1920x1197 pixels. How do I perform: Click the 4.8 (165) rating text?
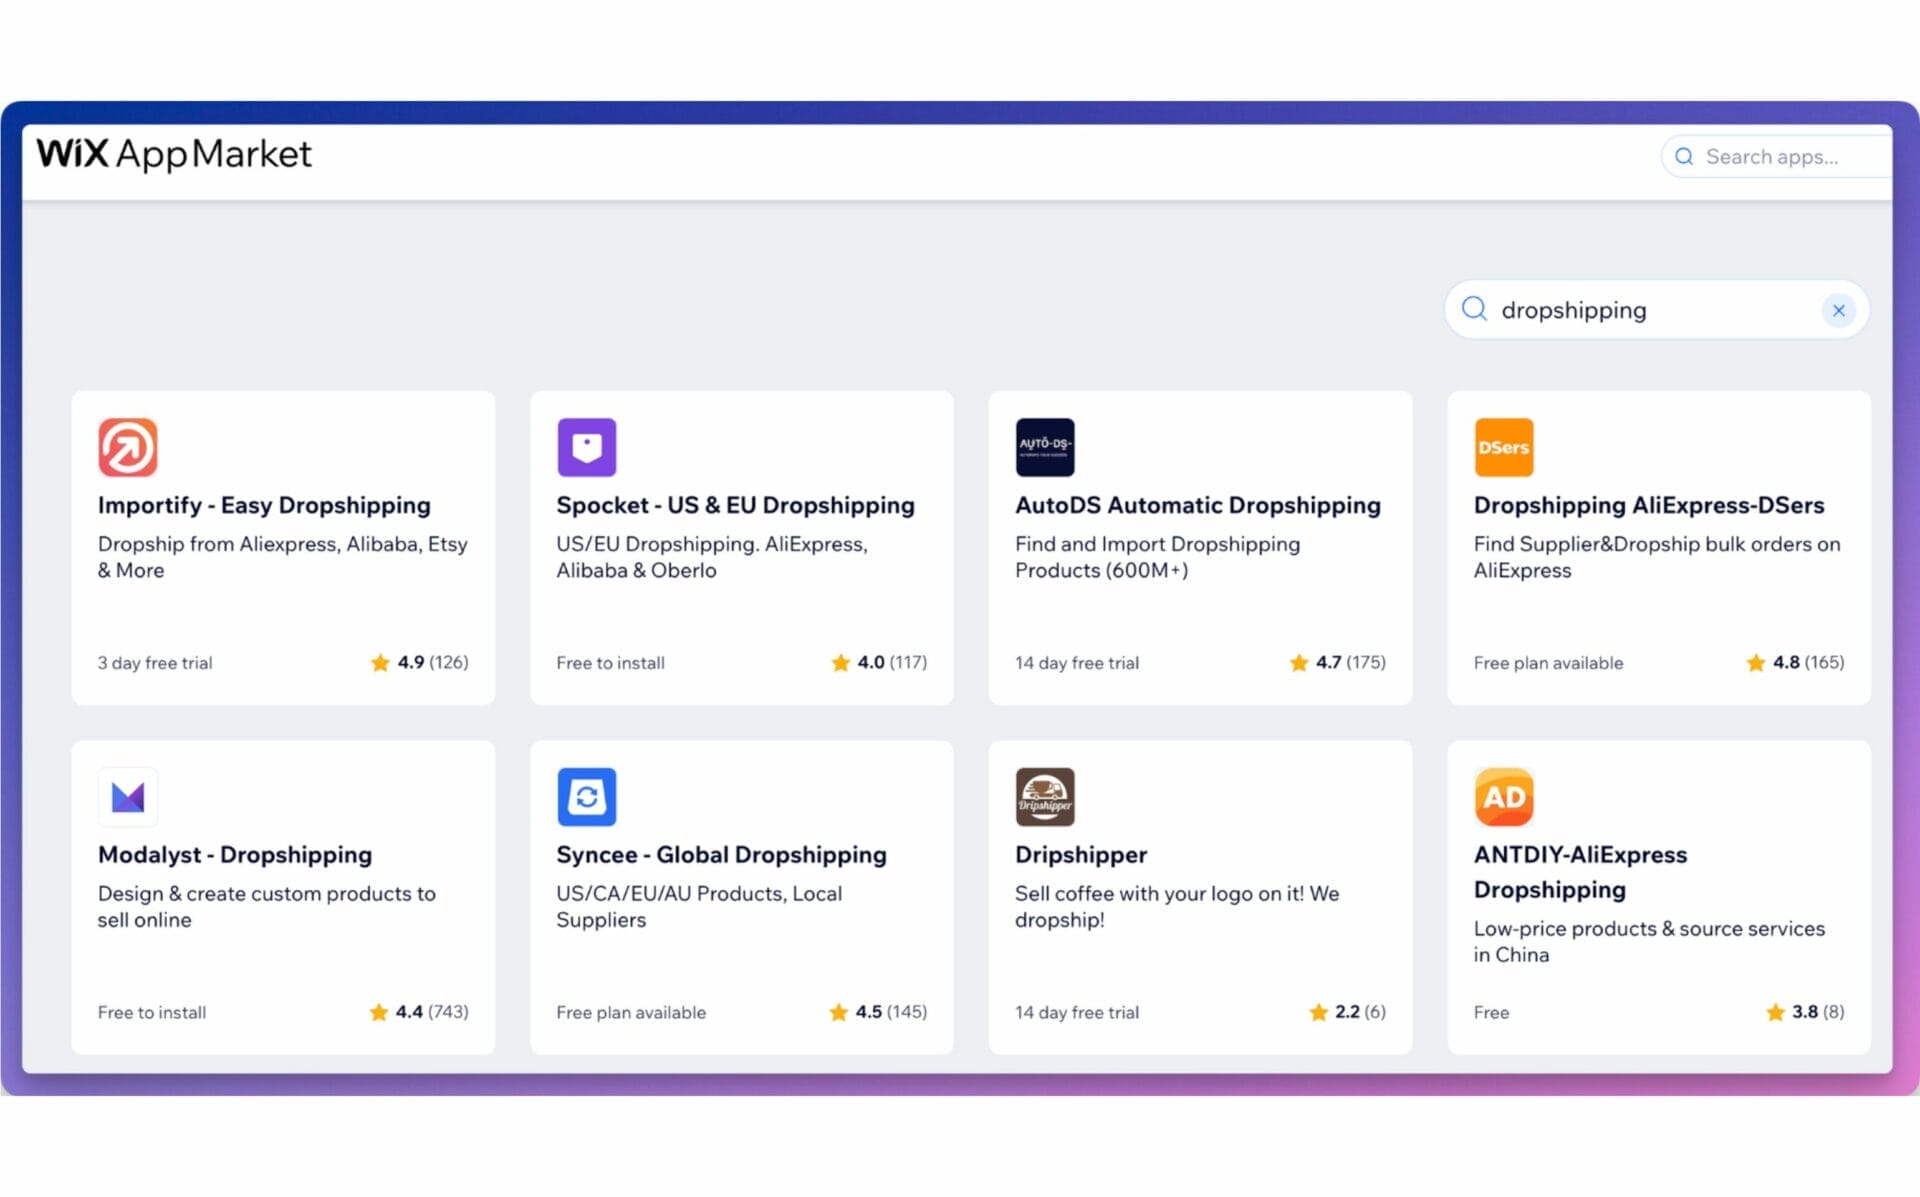point(1808,662)
